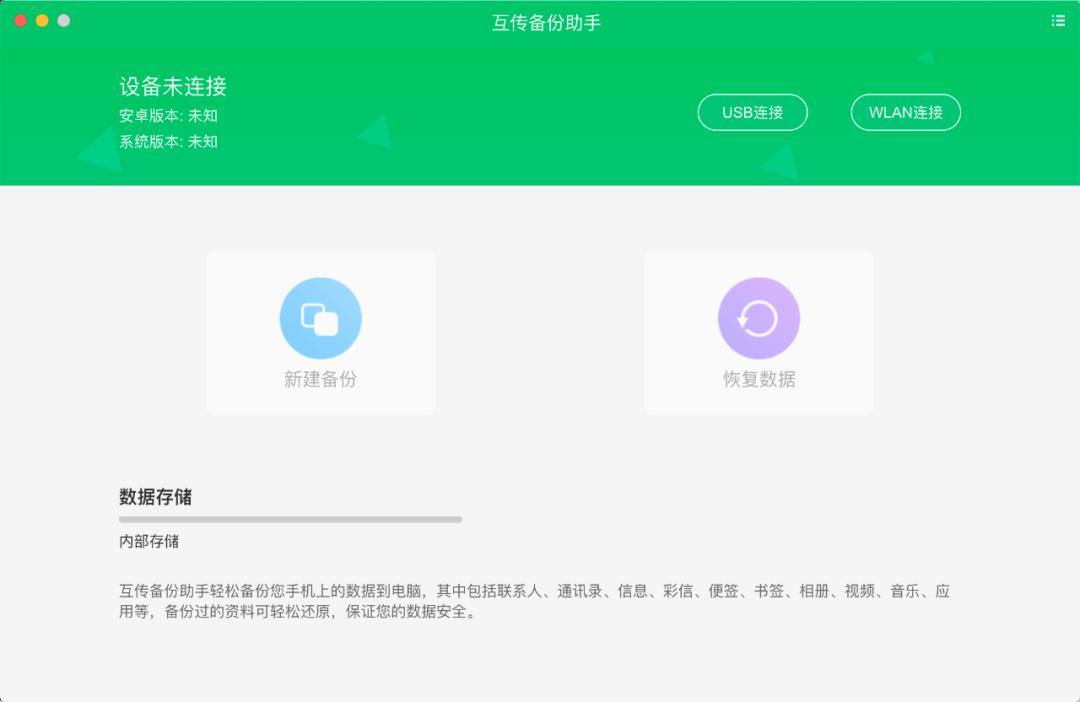Click the storage usage progress bar
1080x702 pixels.
pos(290,520)
